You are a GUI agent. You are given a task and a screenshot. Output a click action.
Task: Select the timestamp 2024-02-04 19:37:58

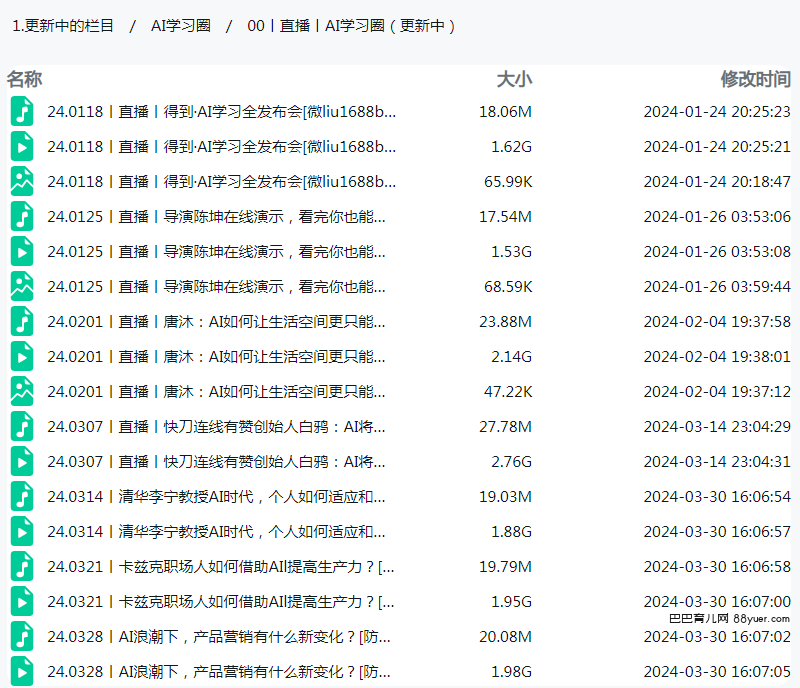[x=717, y=322]
